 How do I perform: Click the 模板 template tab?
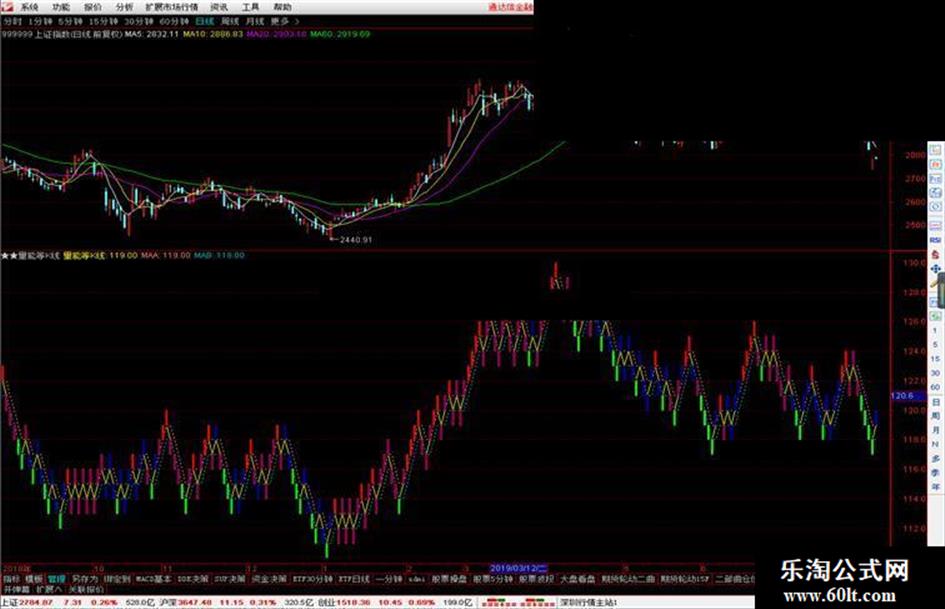tap(34, 579)
